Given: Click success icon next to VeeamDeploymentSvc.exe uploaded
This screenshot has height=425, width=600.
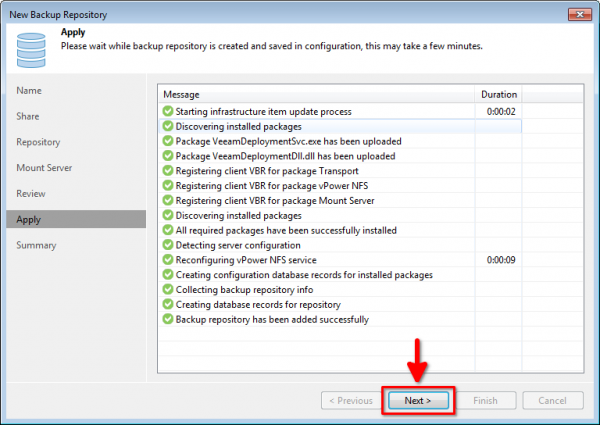Looking at the screenshot, I should [x=167, y=141].
